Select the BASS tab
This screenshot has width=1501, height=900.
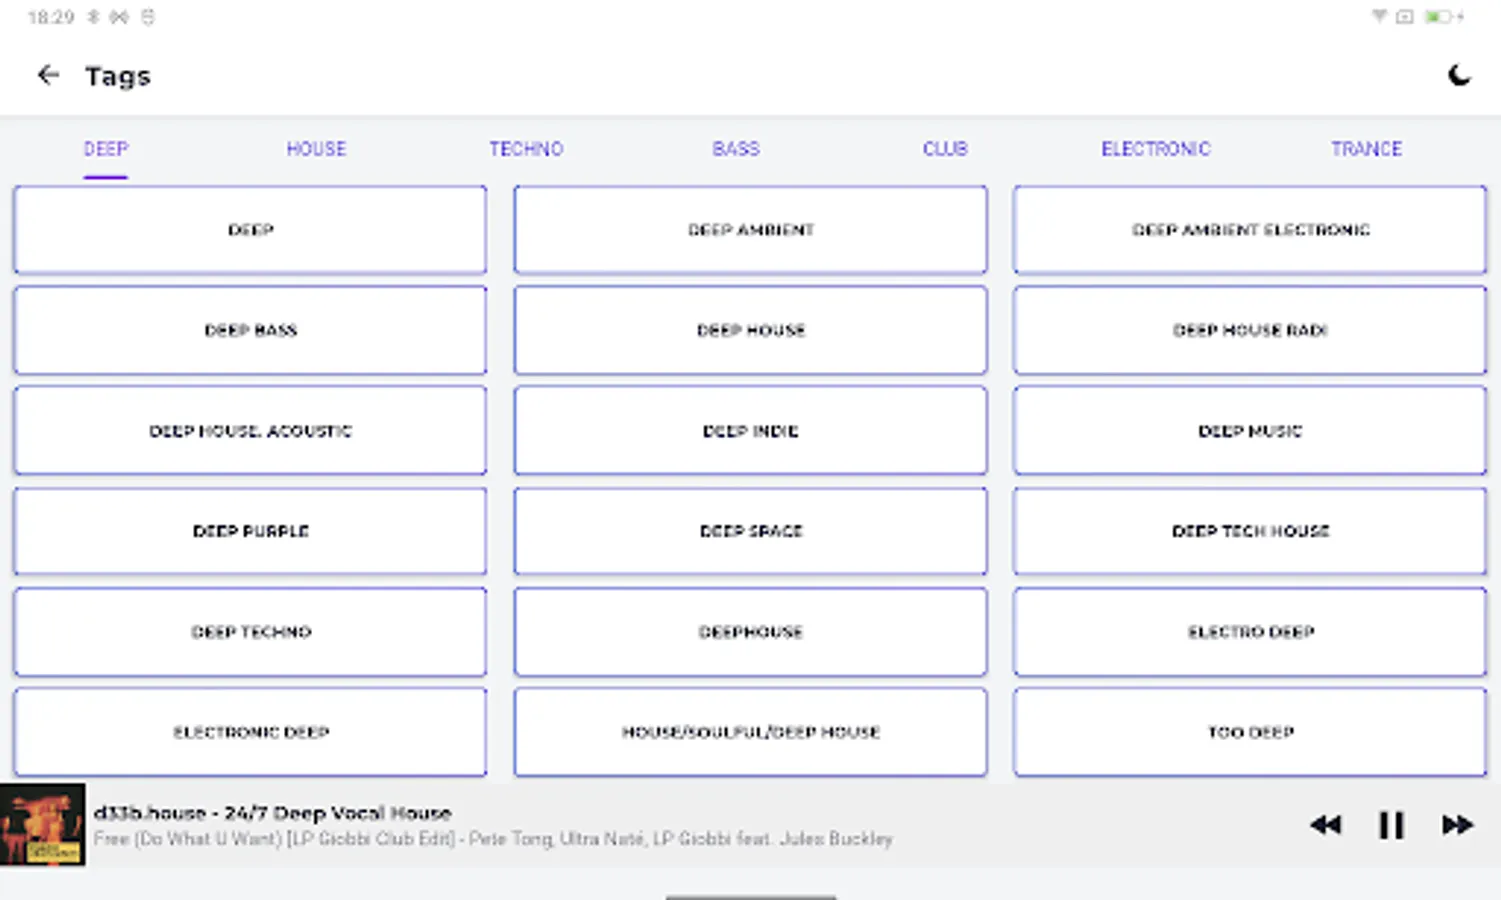736,149
